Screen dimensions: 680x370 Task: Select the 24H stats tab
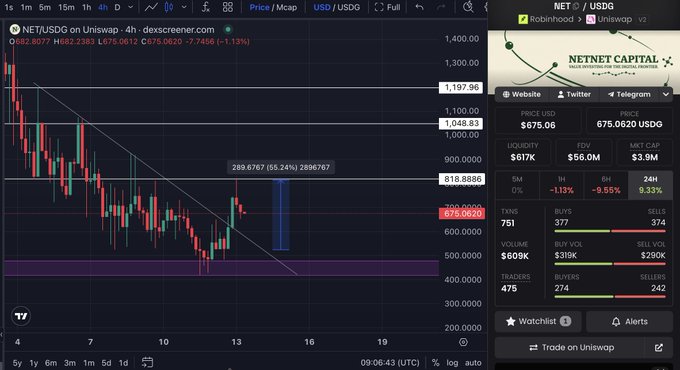[651, 185]
